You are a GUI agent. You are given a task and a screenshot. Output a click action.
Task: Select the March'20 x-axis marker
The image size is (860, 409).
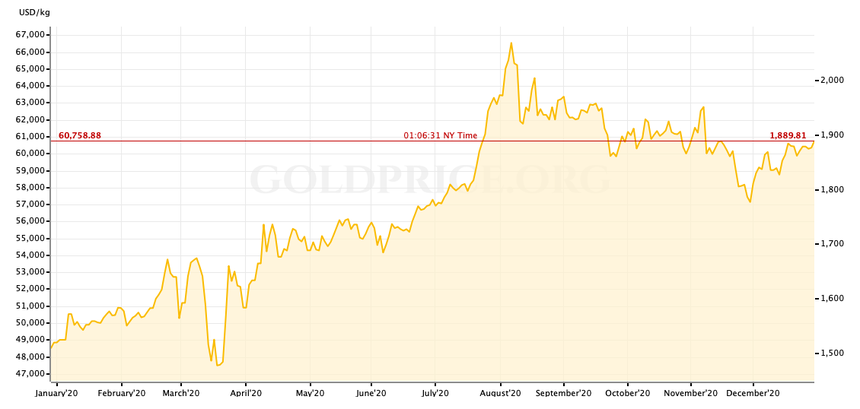[182, 394]
